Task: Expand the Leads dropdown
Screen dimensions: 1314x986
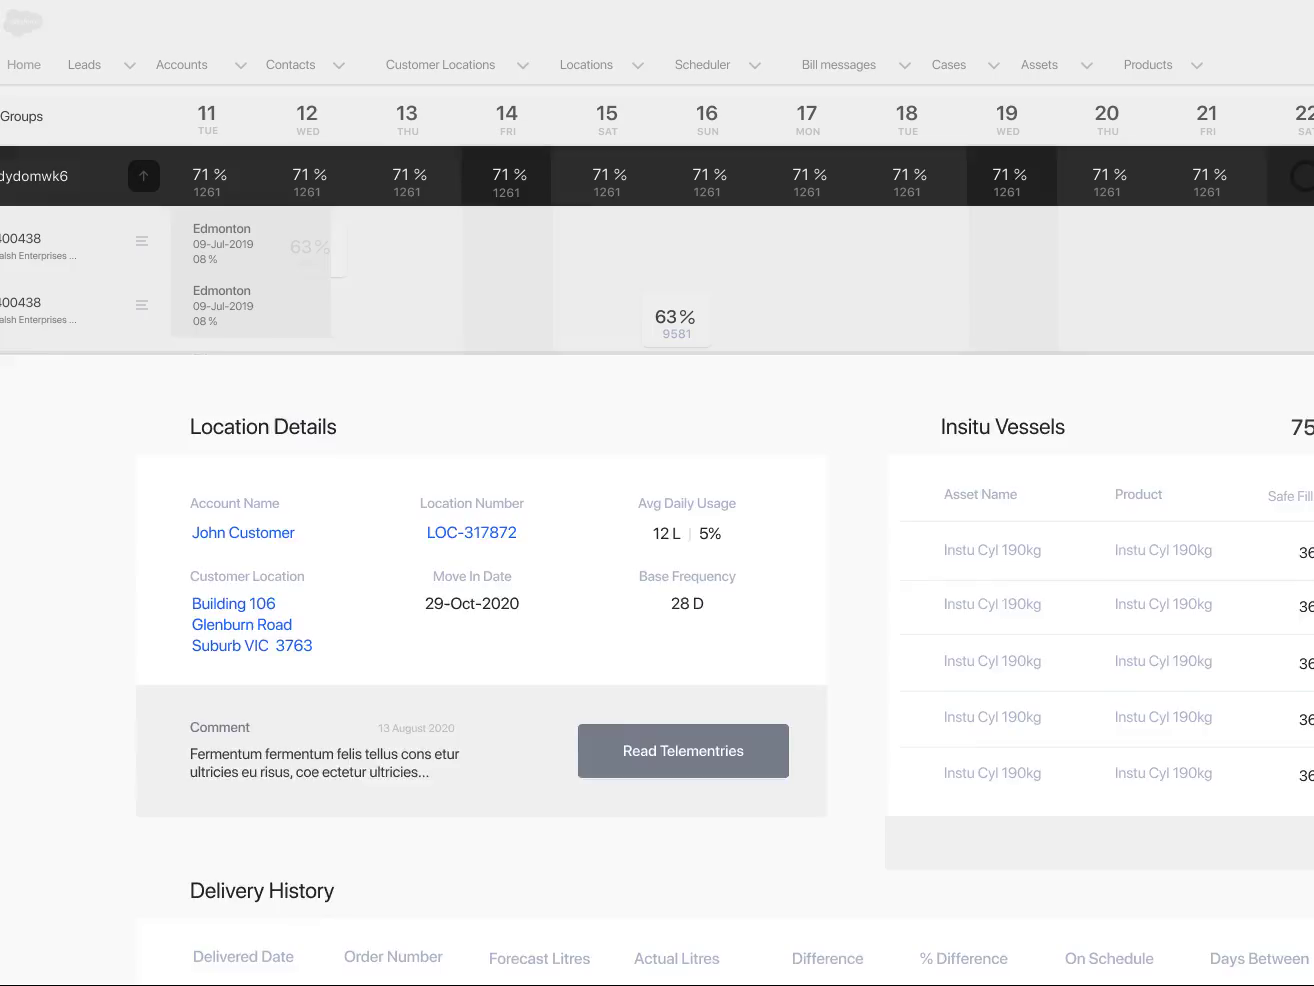Action: [128, 64]
